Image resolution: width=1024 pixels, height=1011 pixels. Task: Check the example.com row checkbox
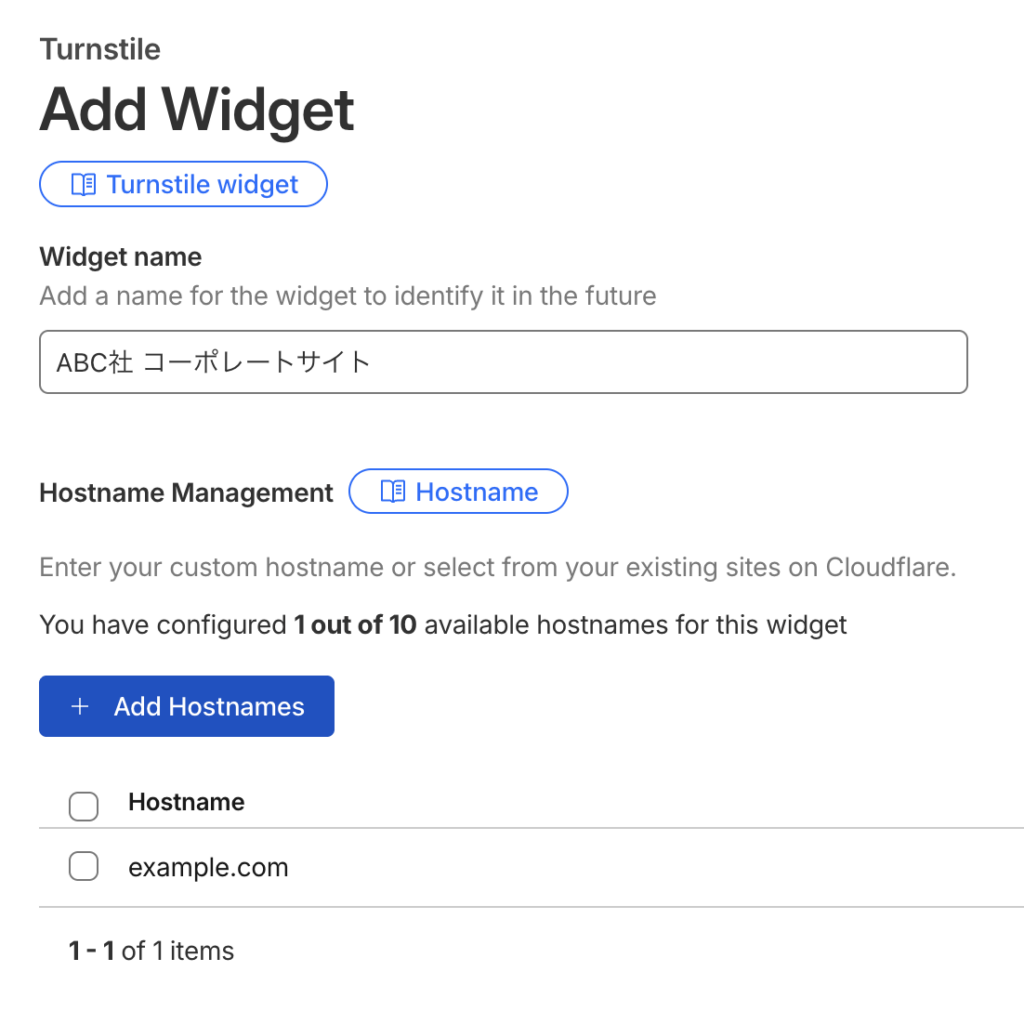point(83,867)
